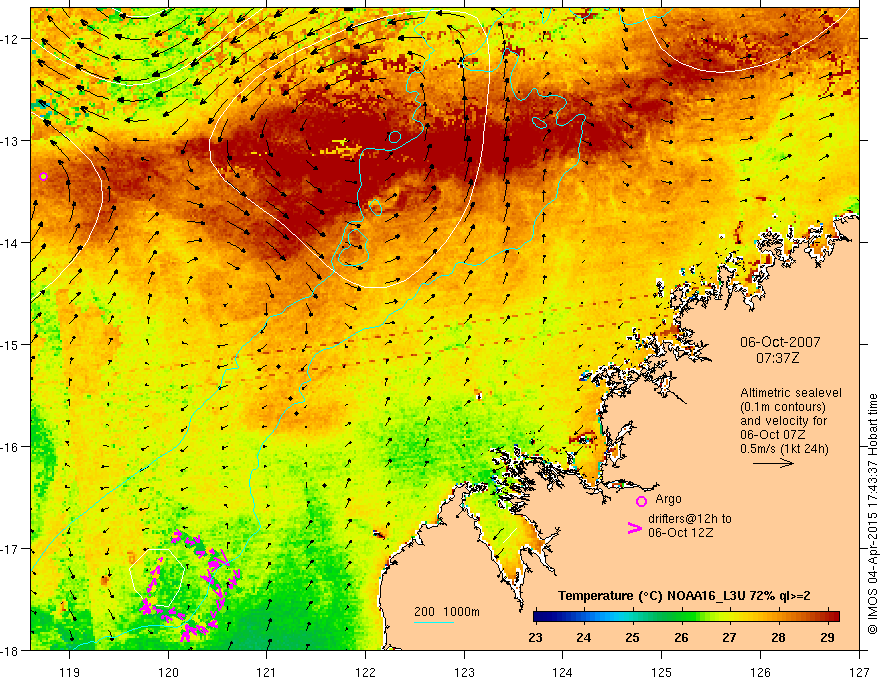Screen dimensions: 880x680
Task: Click the longitude axis label '124'
Action: 563,672
